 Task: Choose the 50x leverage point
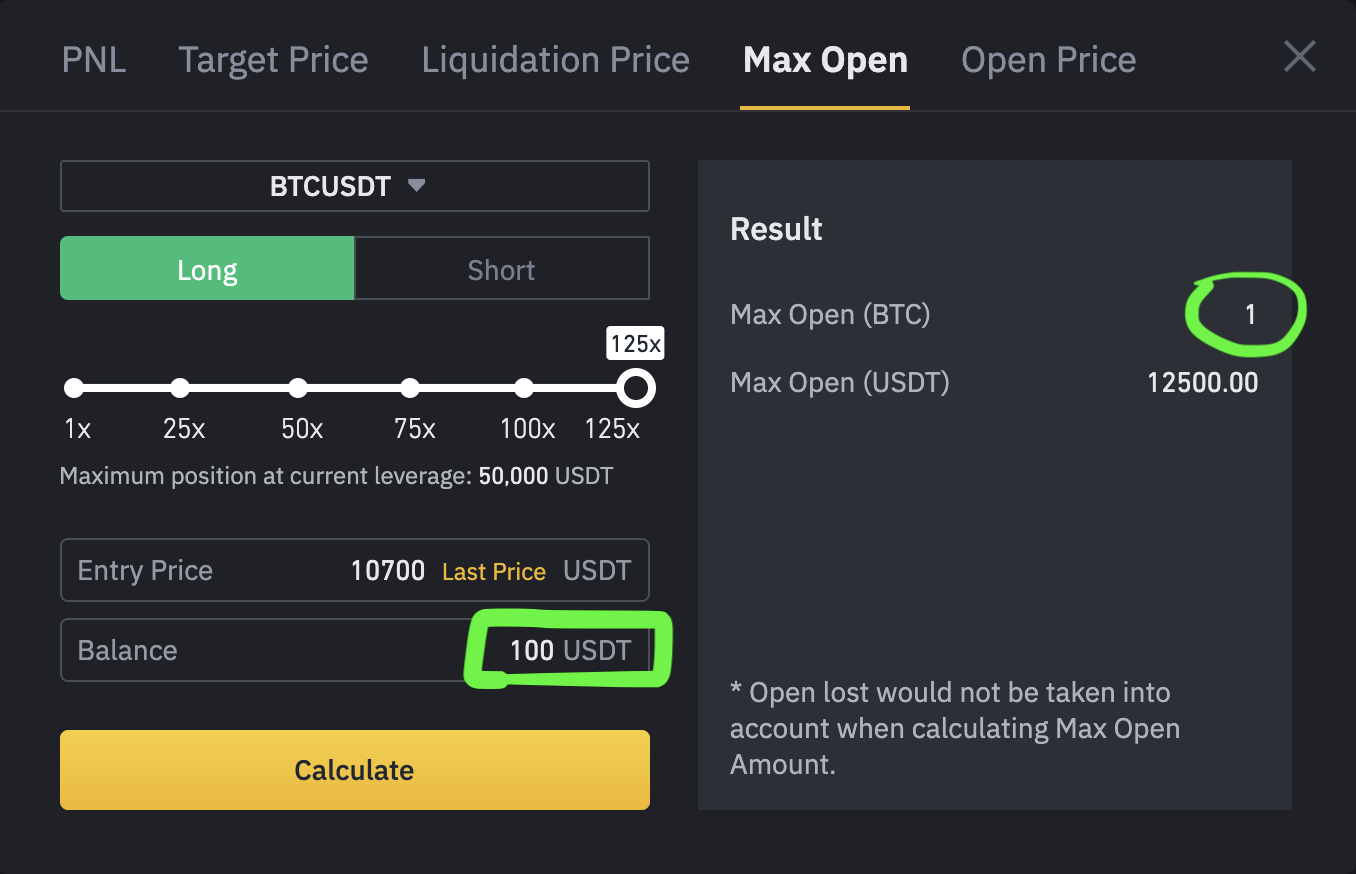point(298,388)
